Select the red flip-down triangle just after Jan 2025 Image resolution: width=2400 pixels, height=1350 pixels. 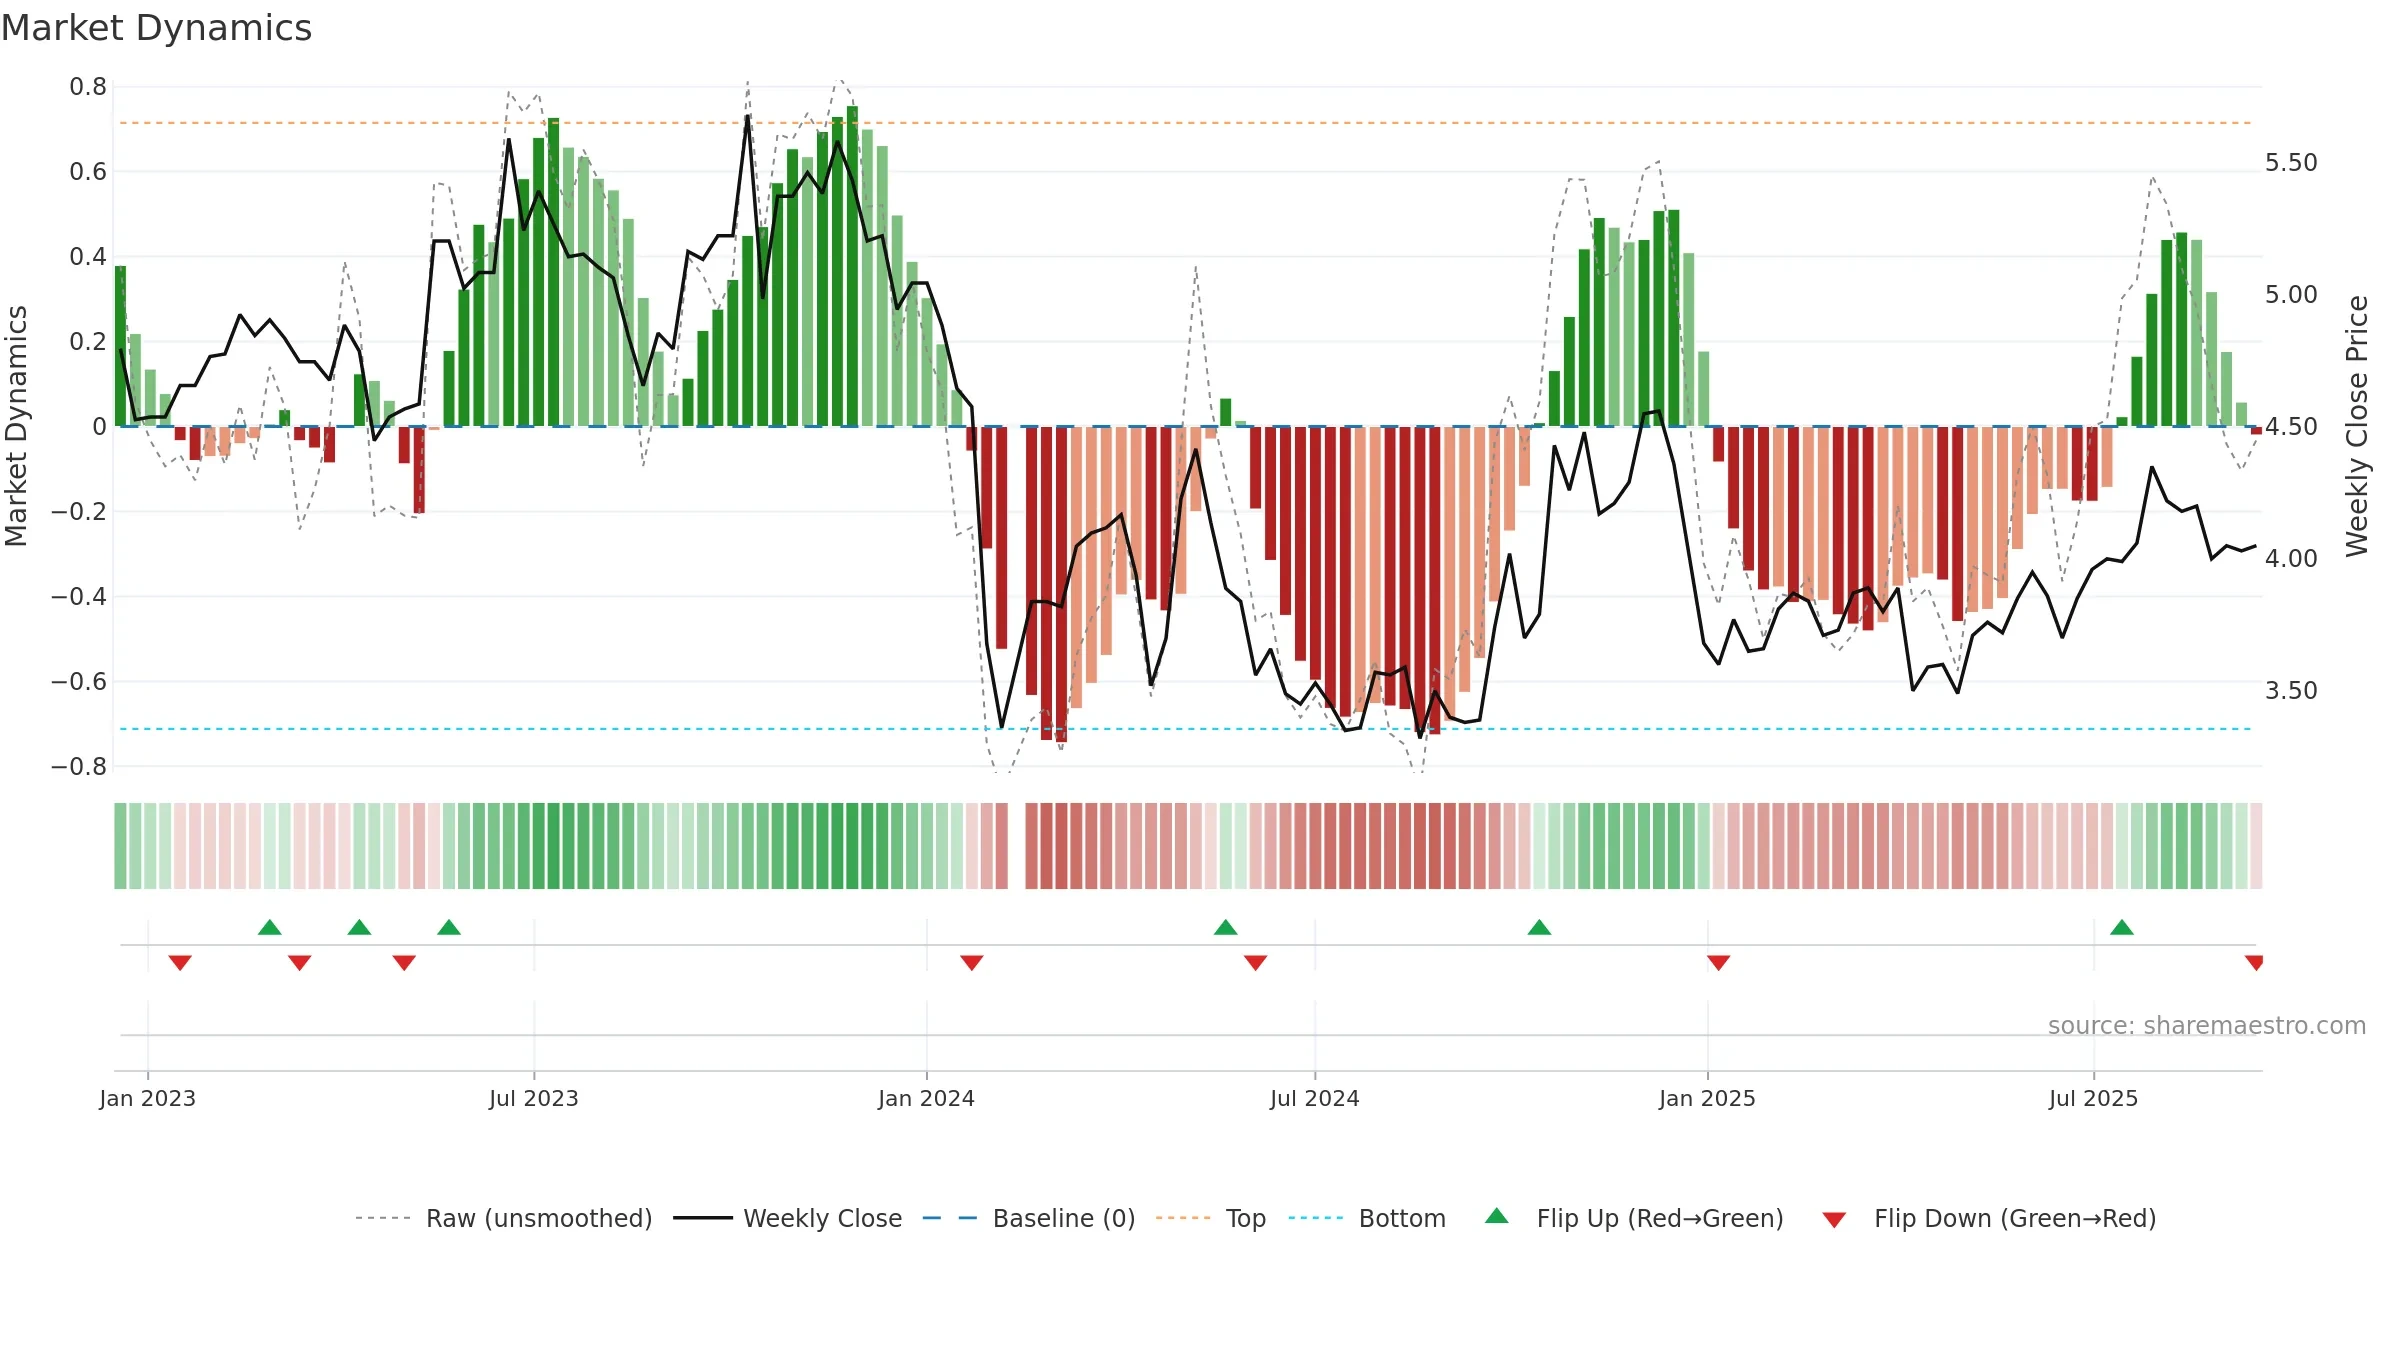1719,963
